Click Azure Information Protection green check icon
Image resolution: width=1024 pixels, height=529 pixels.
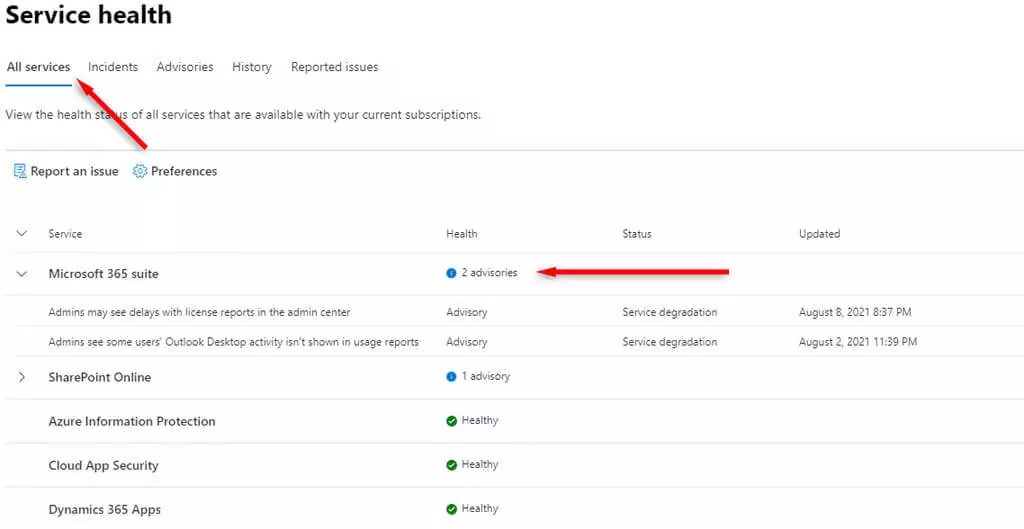click(451, 421)
